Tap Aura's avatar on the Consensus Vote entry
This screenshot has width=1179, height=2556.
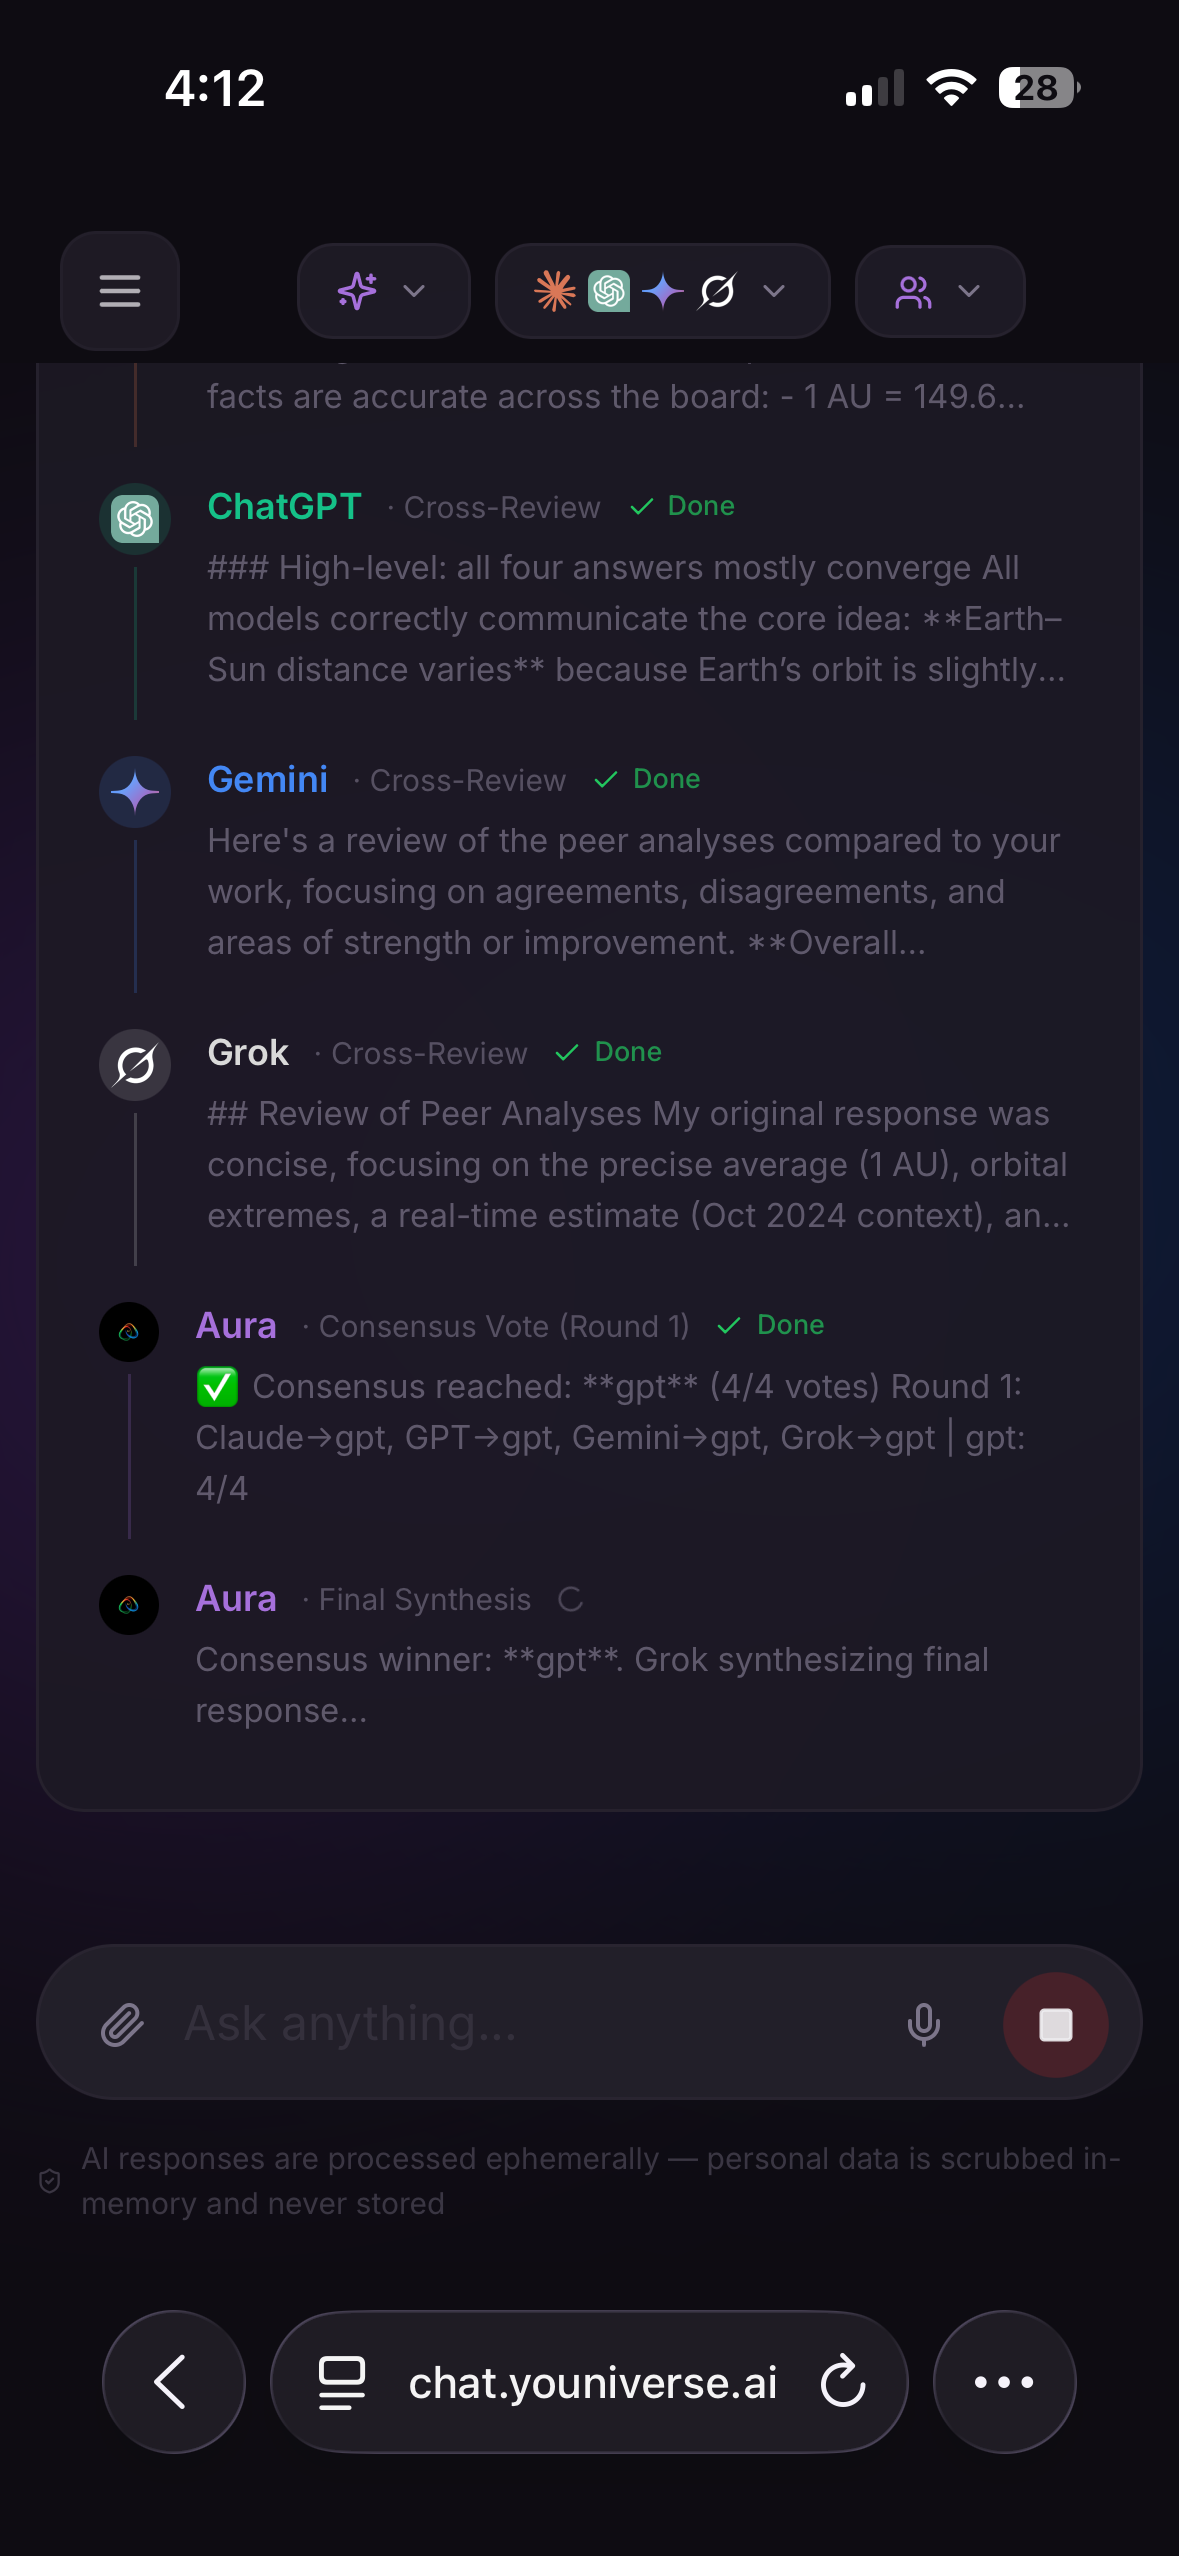[x=130, y=1331]
